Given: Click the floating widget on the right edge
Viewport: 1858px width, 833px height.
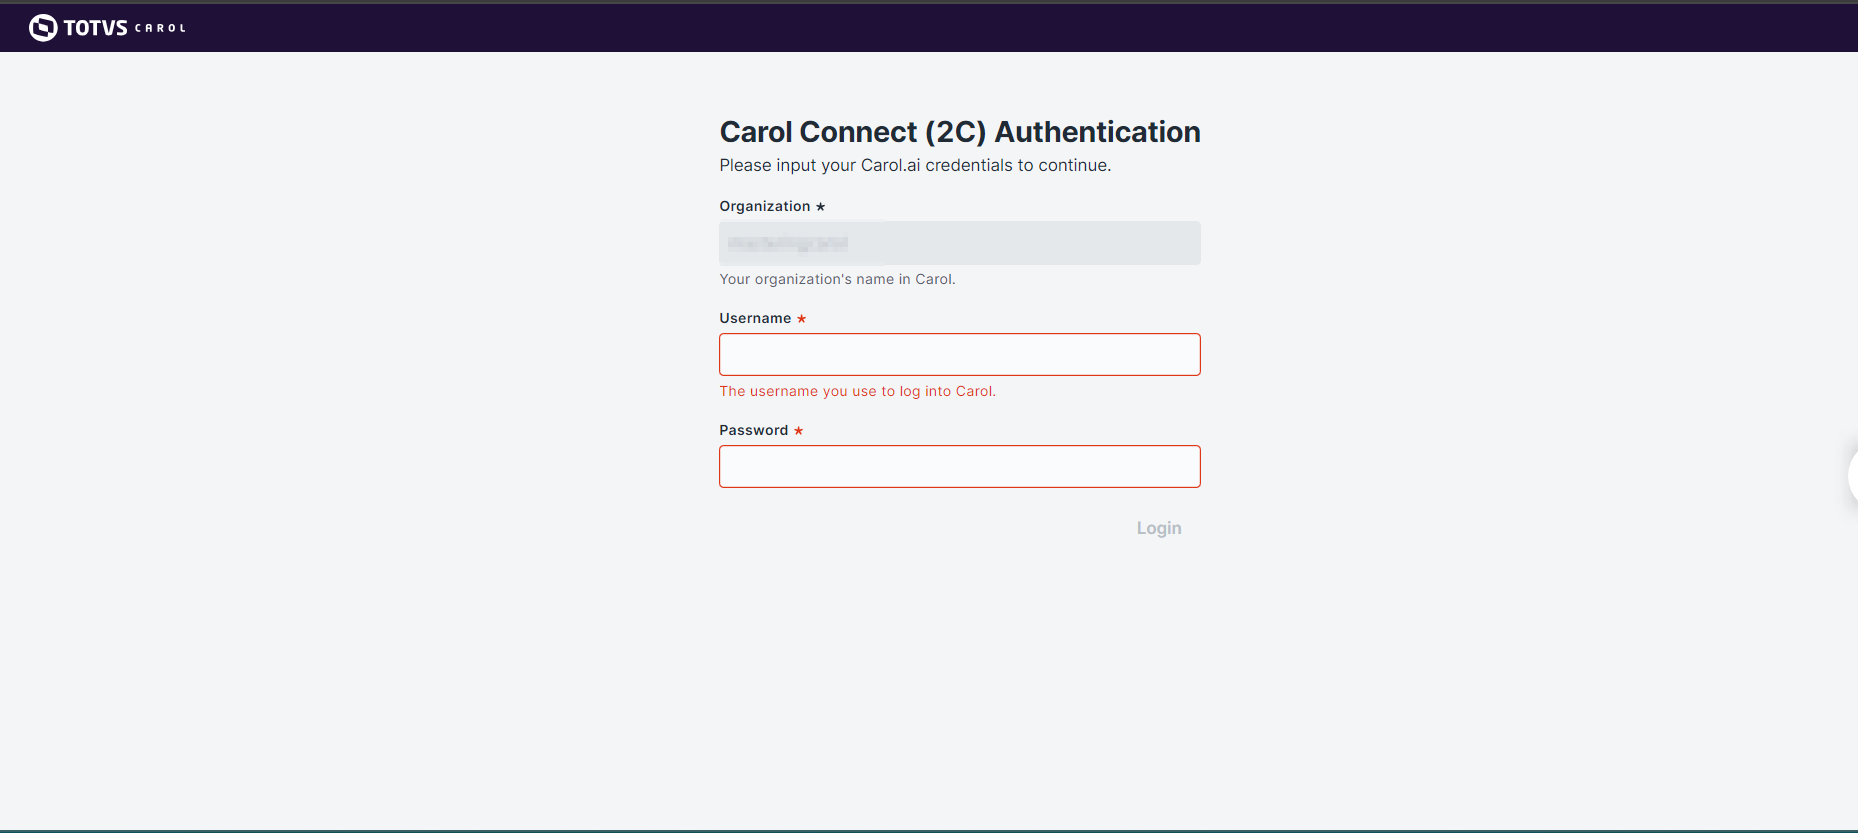Looking at the screenshot, I should point(1853,477).
